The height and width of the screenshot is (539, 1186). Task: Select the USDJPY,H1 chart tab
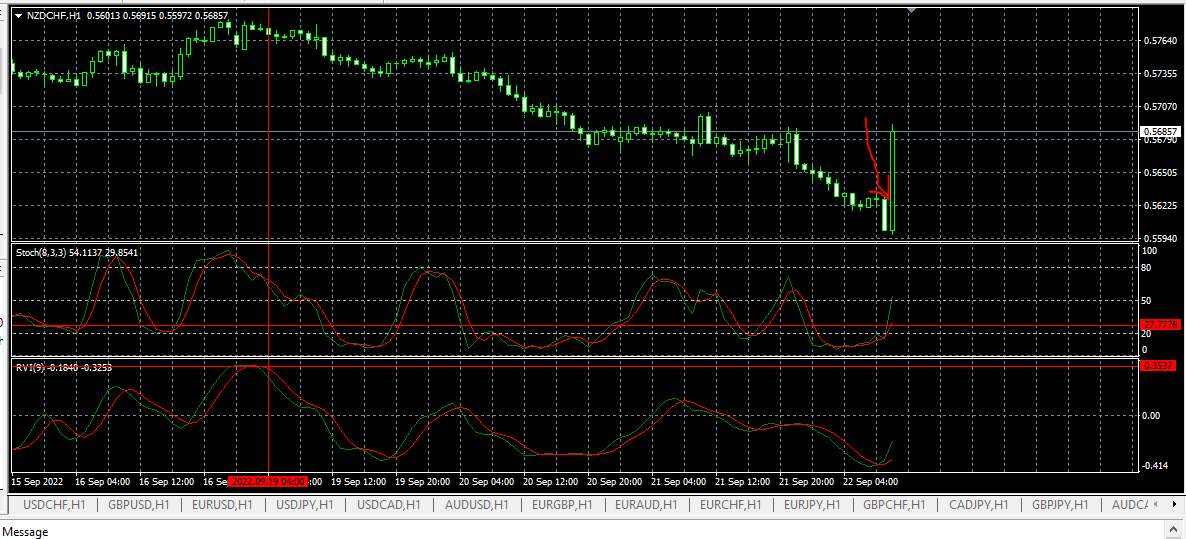(x=305, y=505)
